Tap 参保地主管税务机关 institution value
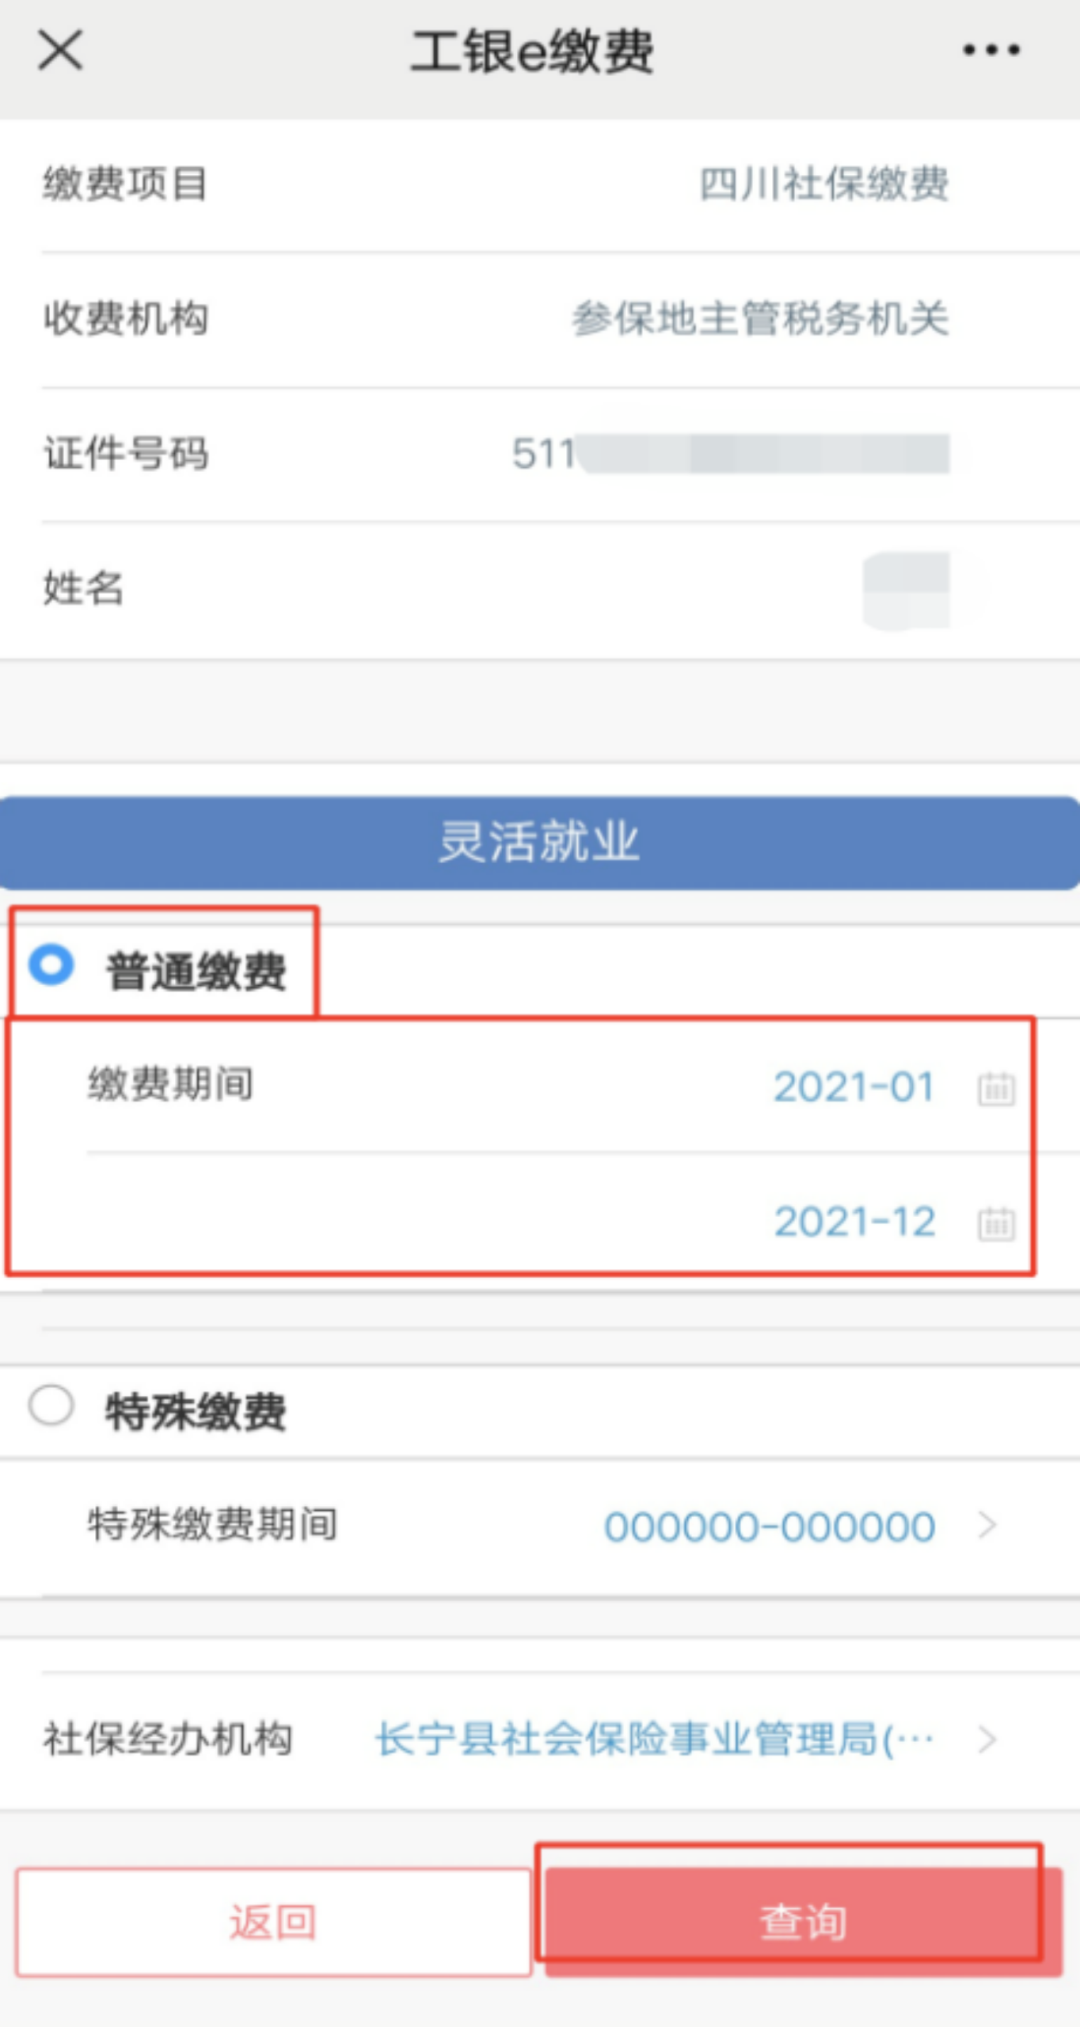 (x=760, y=318)
